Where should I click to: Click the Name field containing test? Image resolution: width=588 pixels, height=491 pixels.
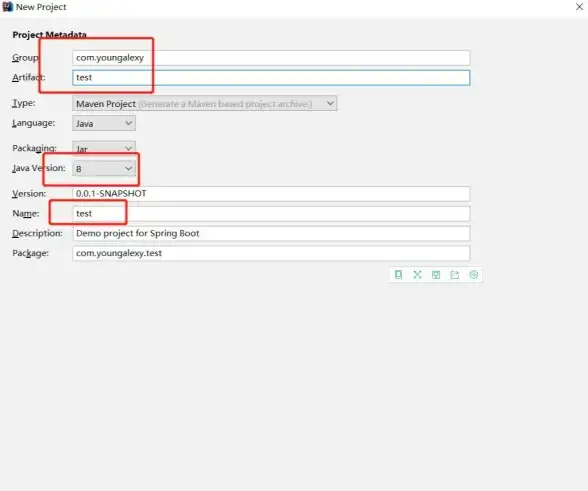tap(271, 213)
